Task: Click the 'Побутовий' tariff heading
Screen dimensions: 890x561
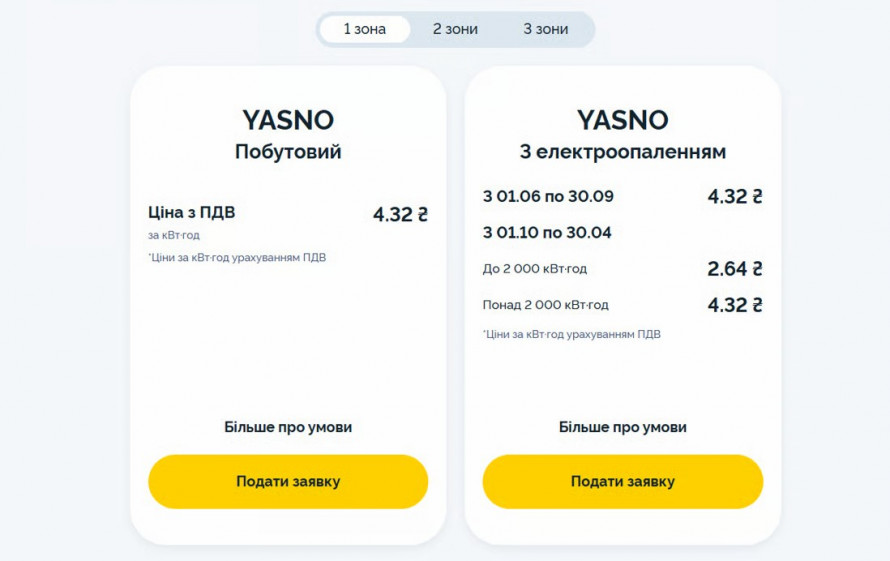Action: point(288,152)
